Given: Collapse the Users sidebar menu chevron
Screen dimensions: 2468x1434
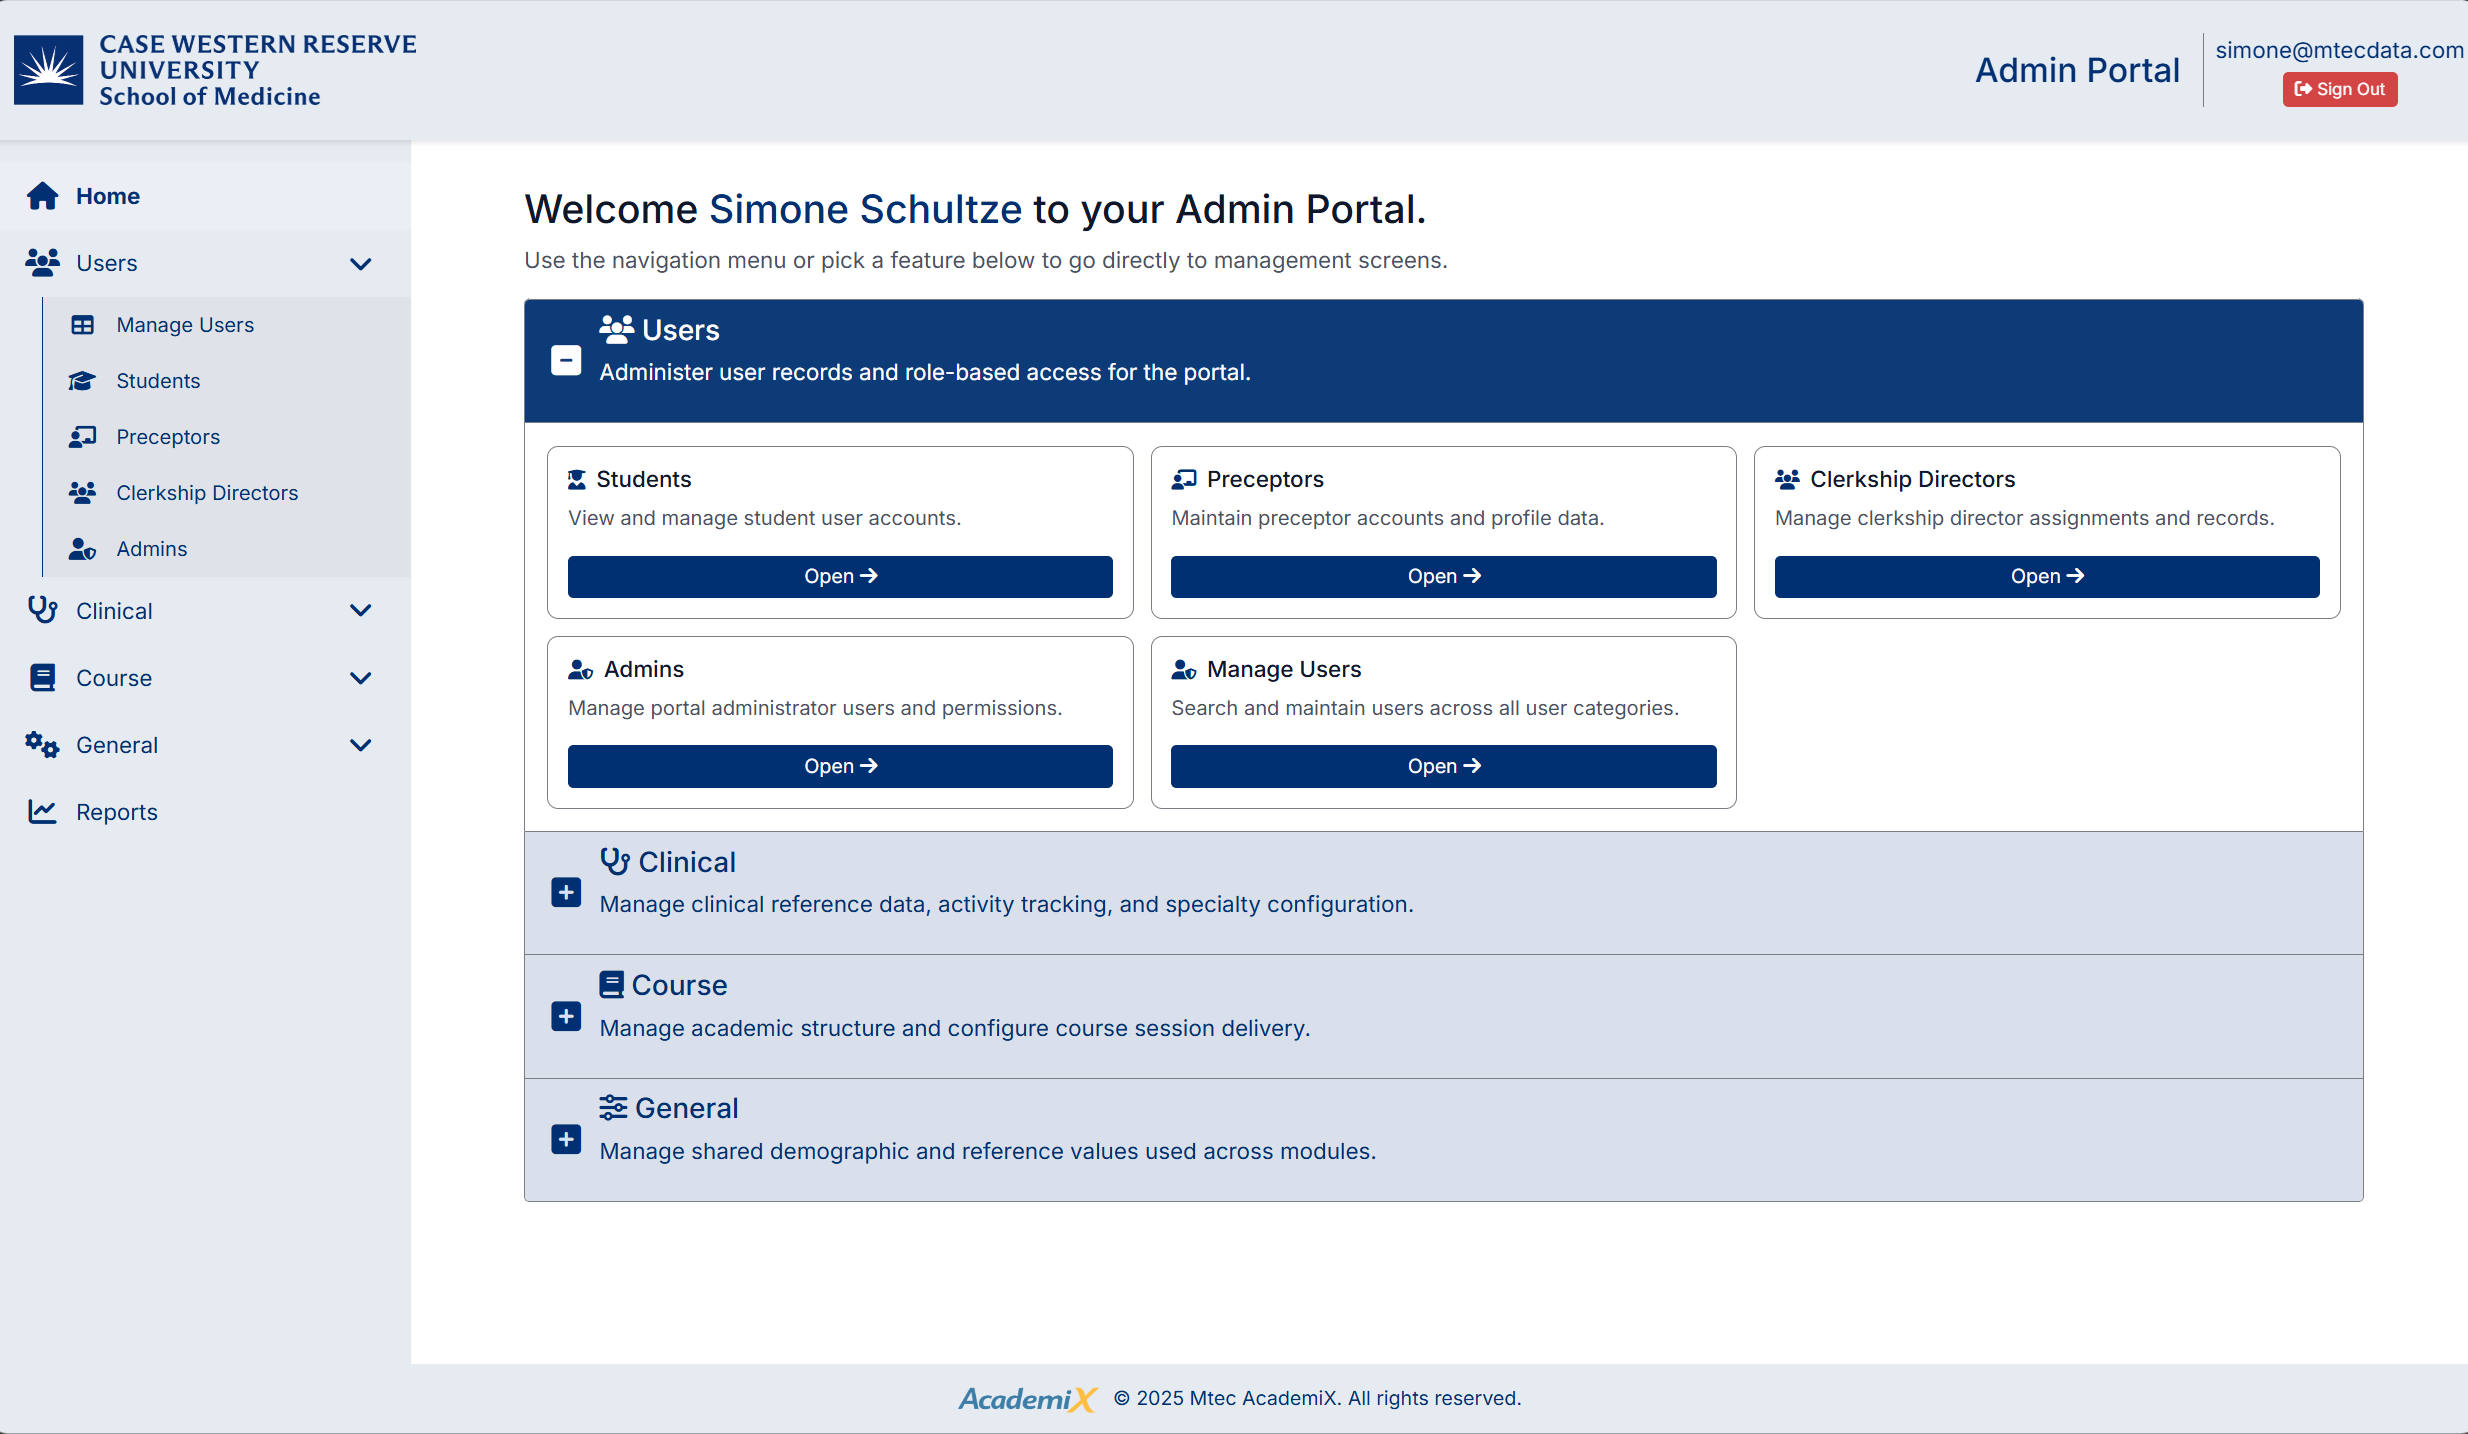Looking at the screenshot, I should [361, 264].
